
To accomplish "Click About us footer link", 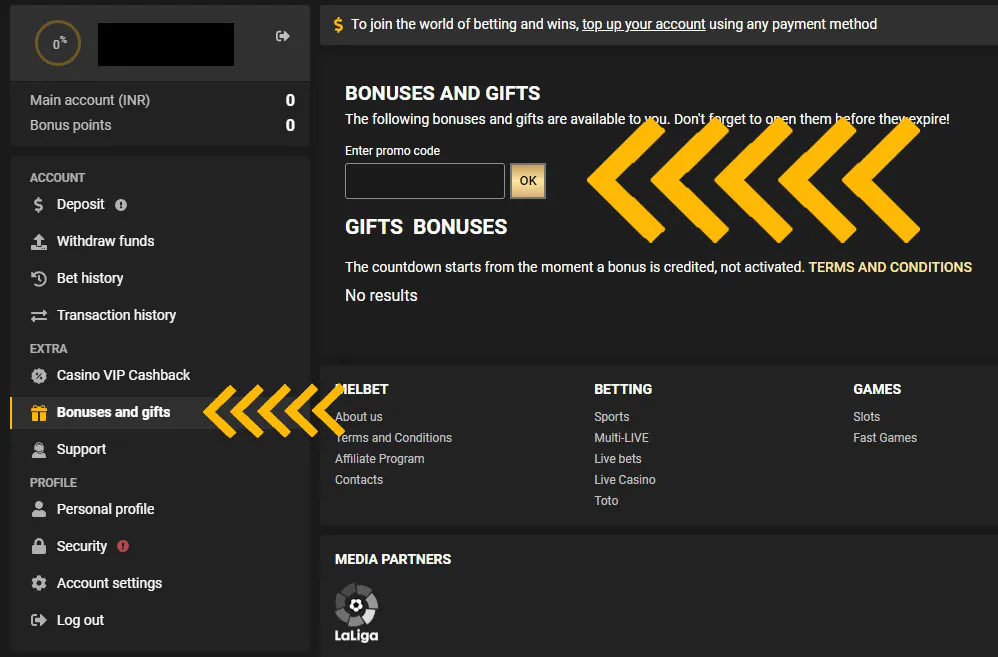I will (x=358, y=417).
